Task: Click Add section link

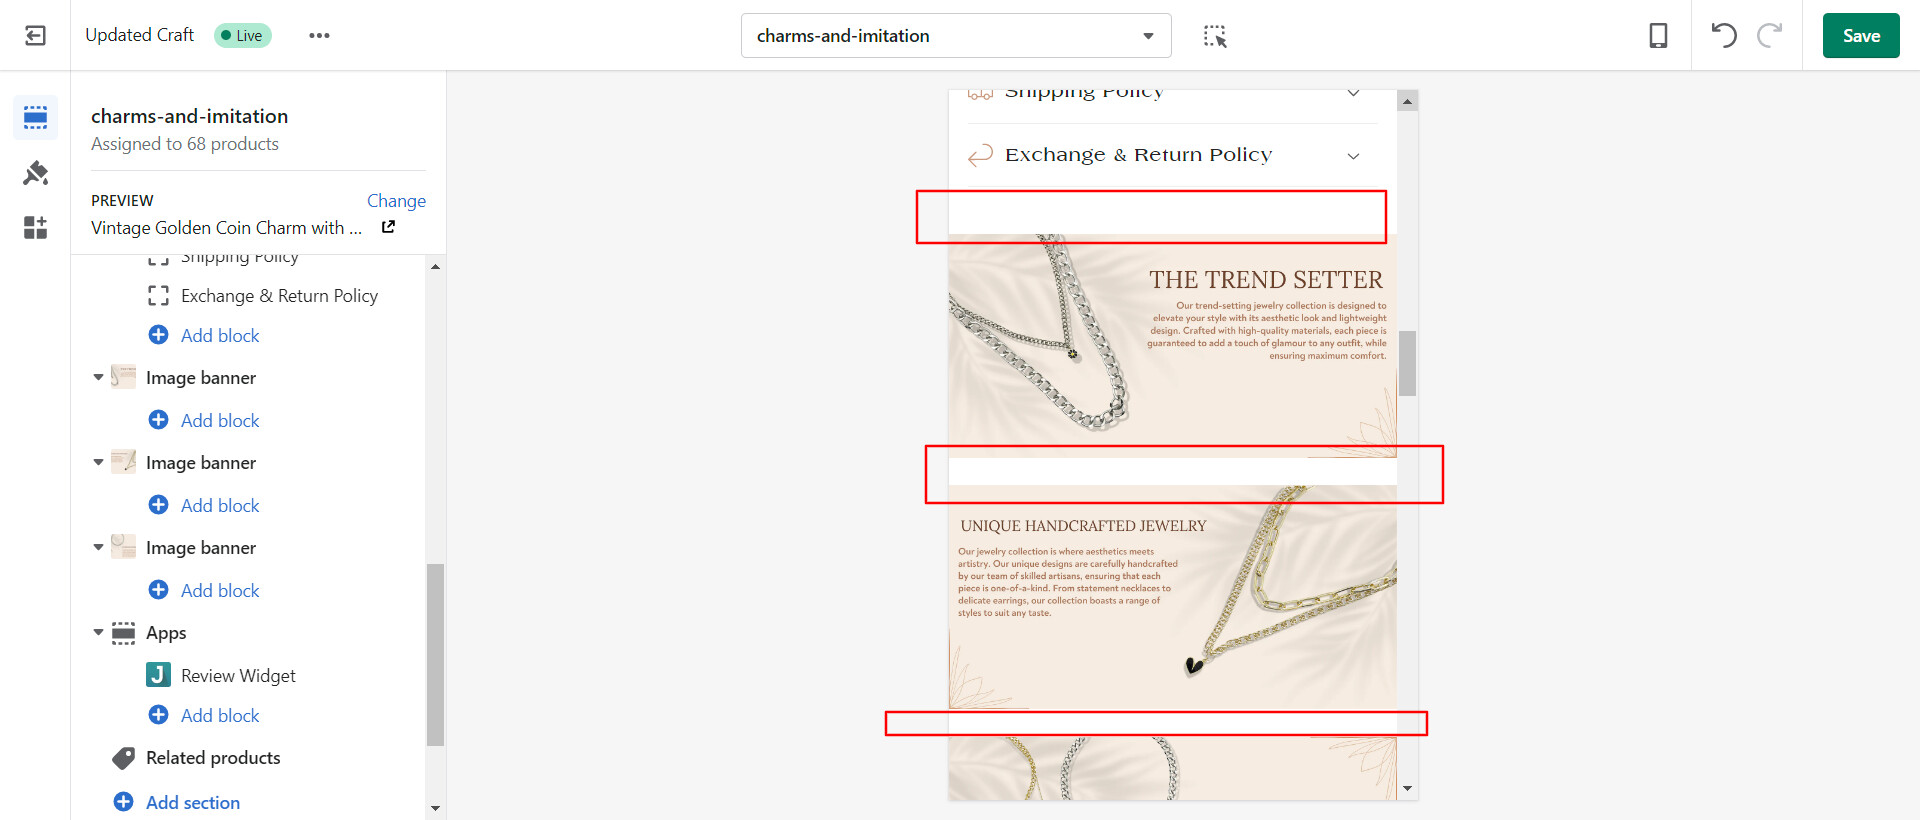Action: coord(193,803)
